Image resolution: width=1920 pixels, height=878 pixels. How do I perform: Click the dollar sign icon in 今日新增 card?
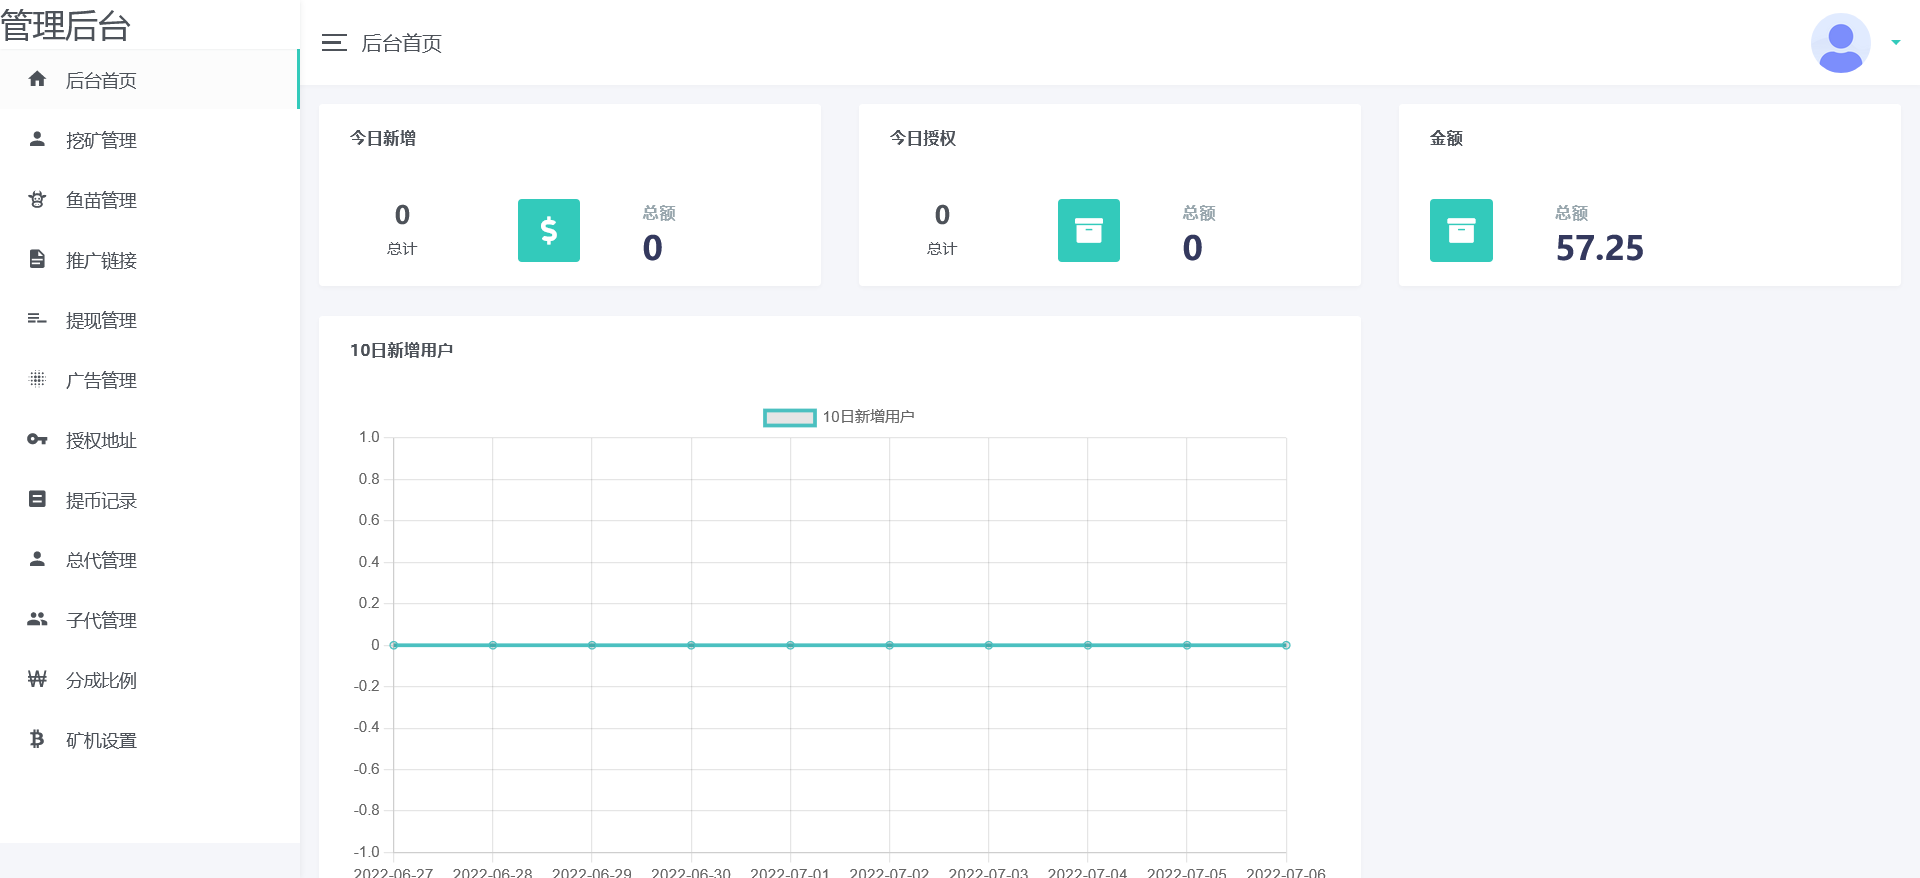click(548, 230)
